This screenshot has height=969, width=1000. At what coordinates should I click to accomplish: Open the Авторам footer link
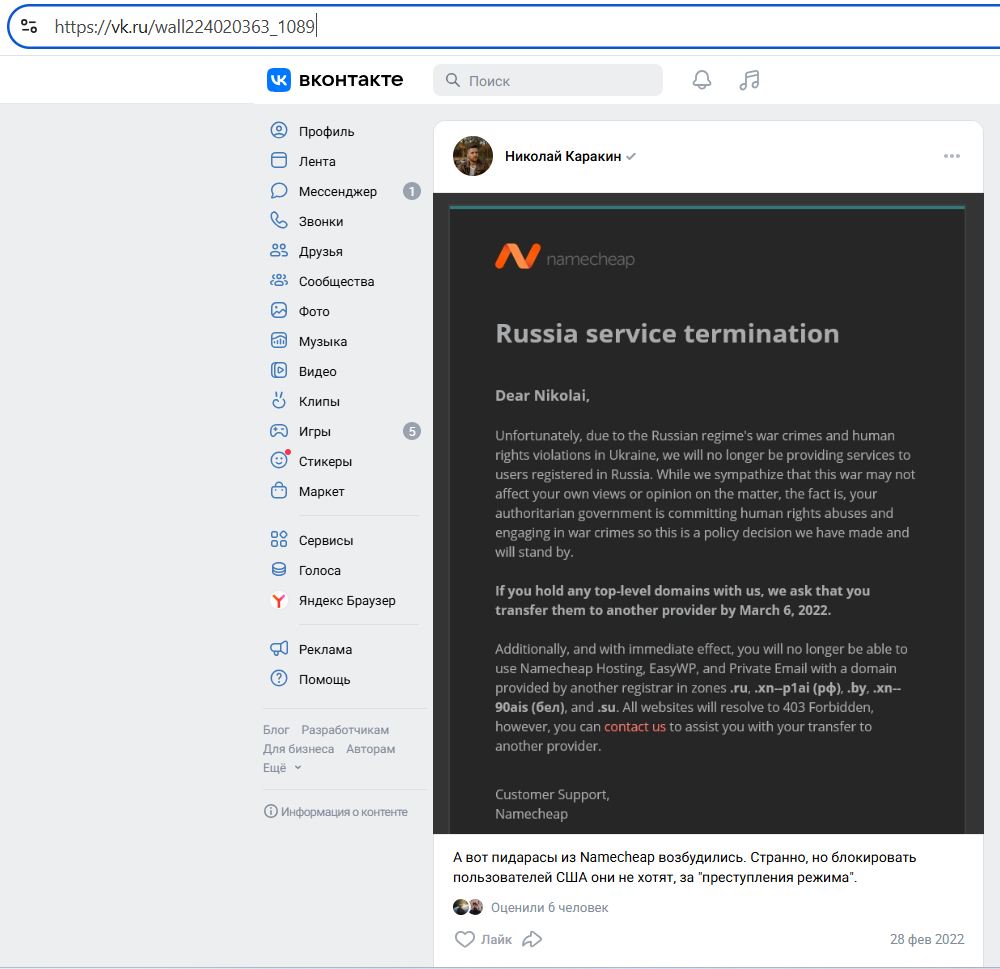[371, 749]
